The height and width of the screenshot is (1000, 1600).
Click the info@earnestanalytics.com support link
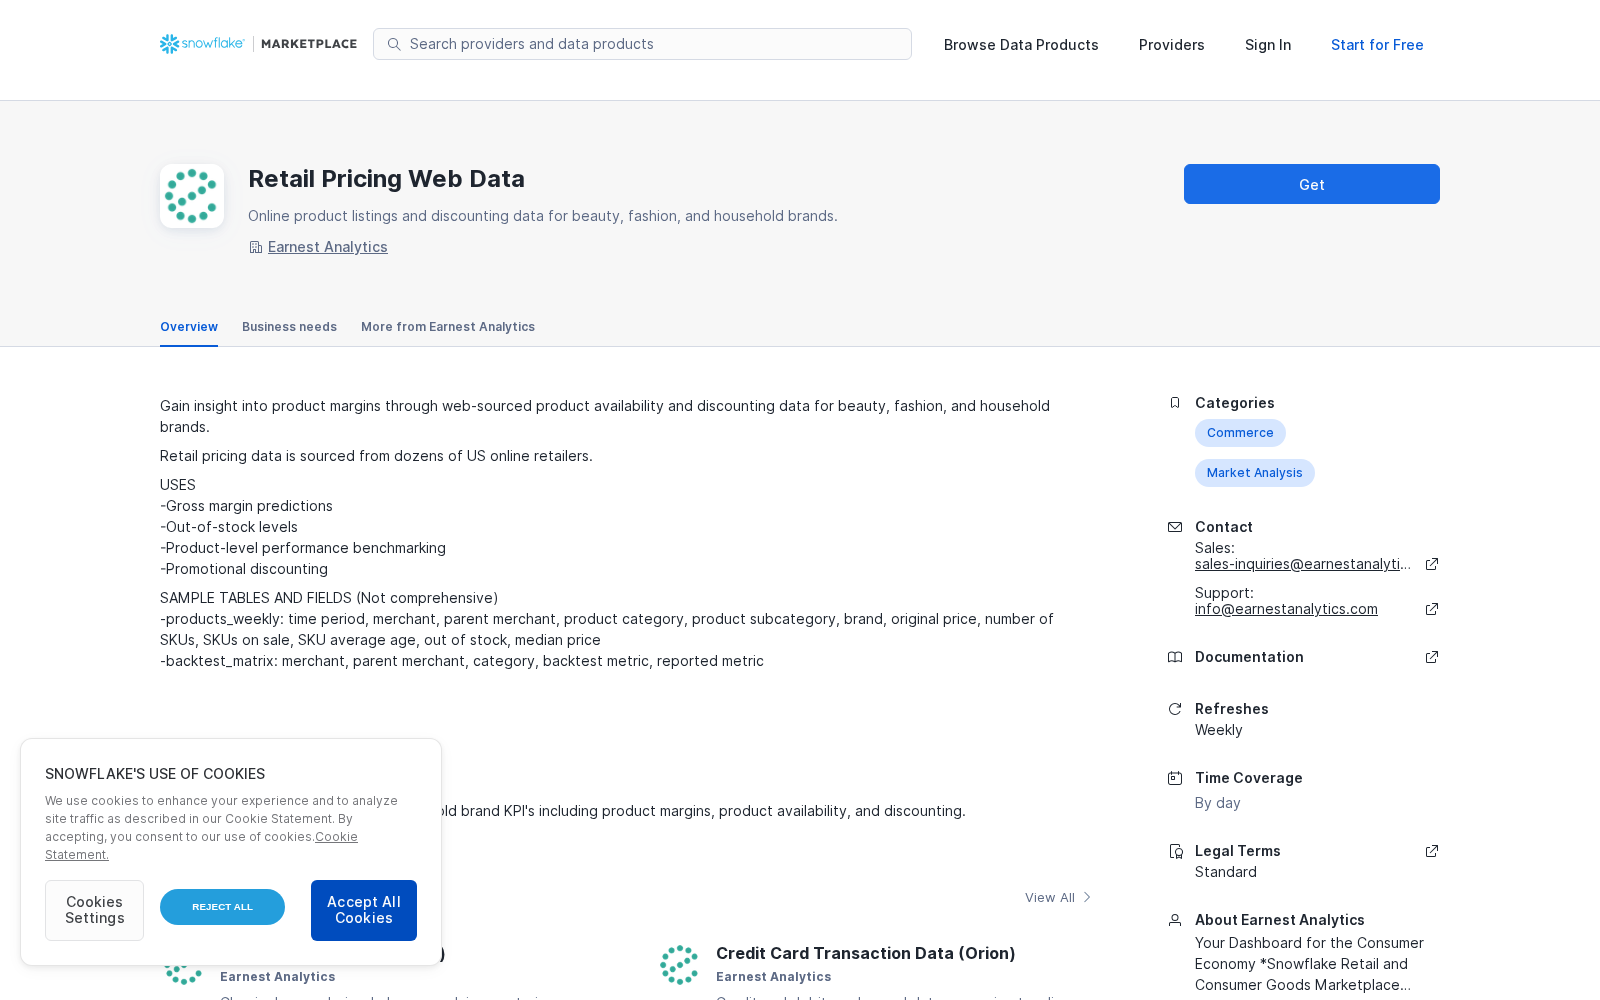[x=1286, y=609]
